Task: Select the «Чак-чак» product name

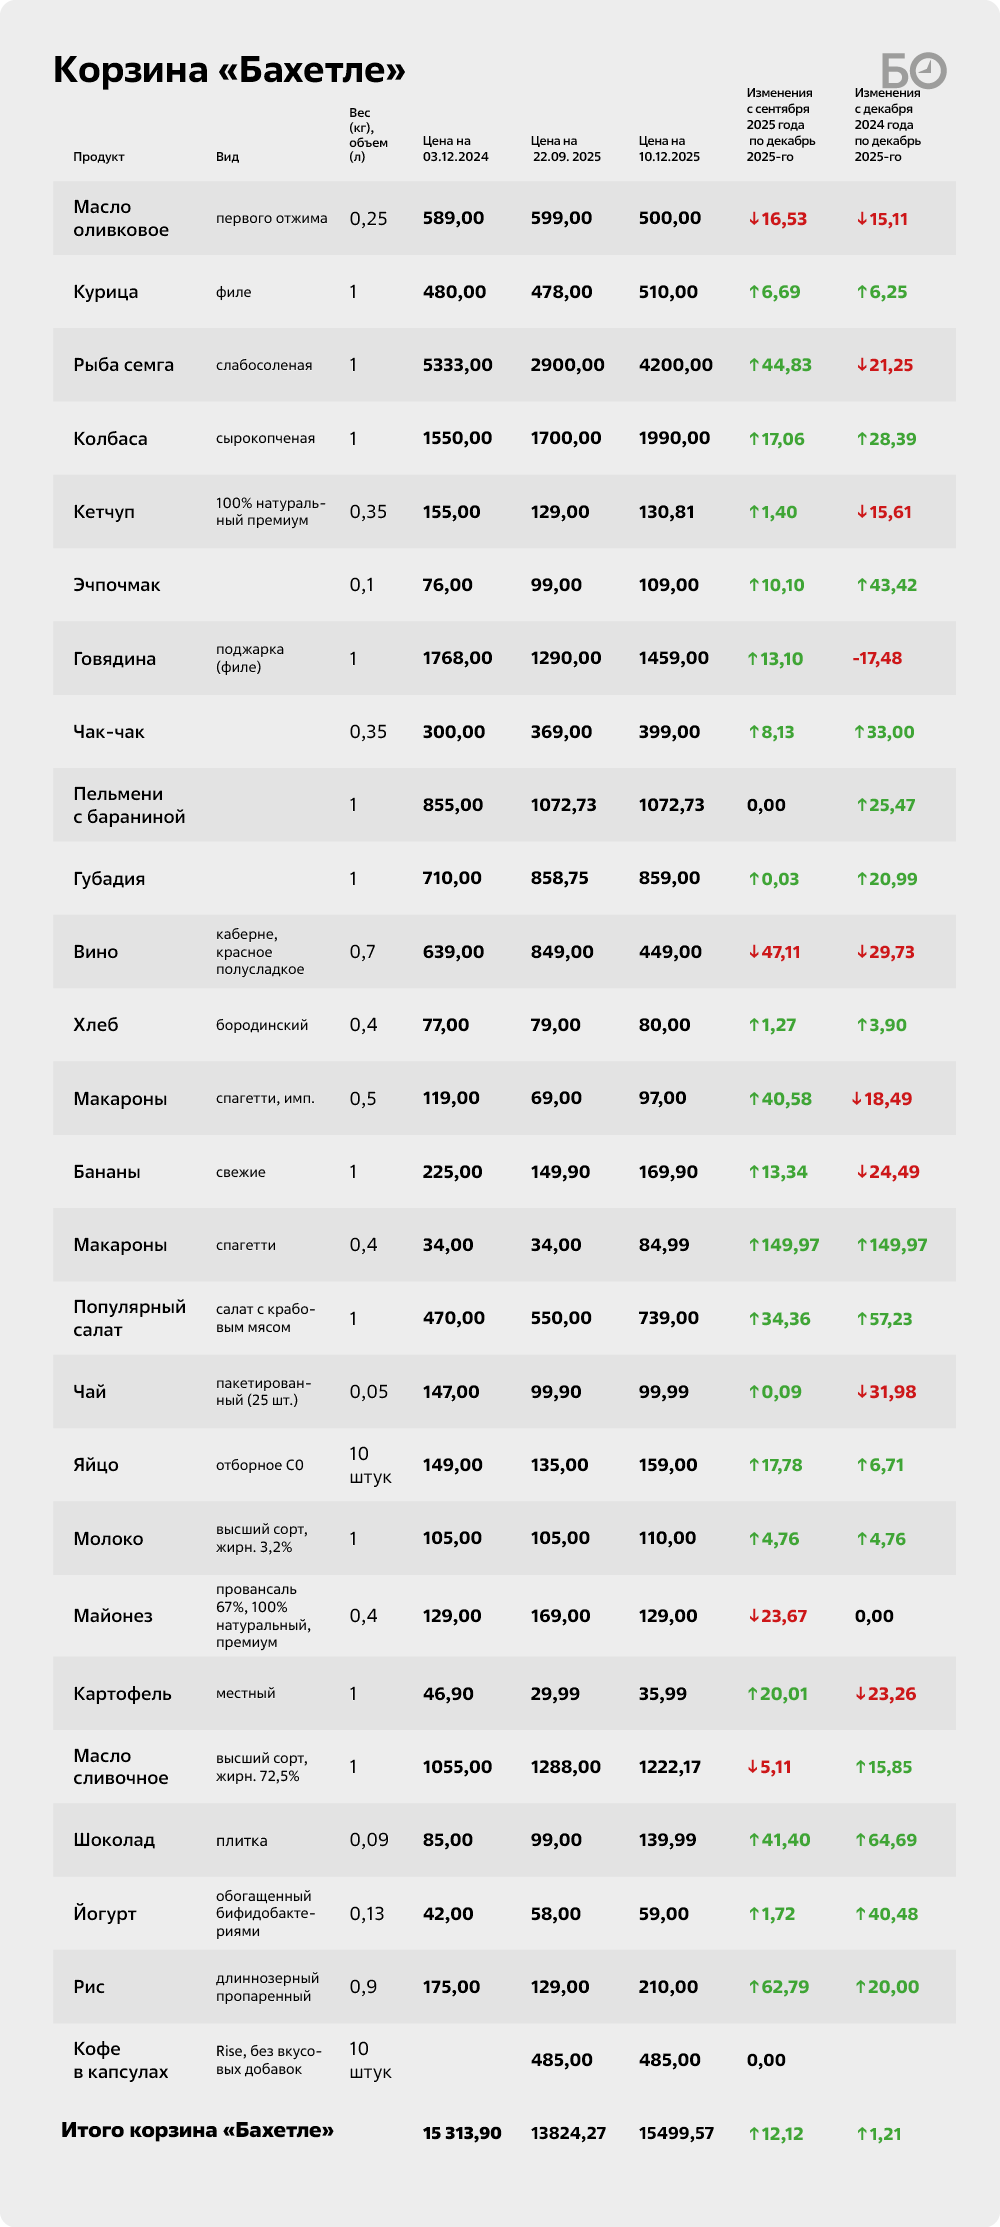Action: coord(109,732)
